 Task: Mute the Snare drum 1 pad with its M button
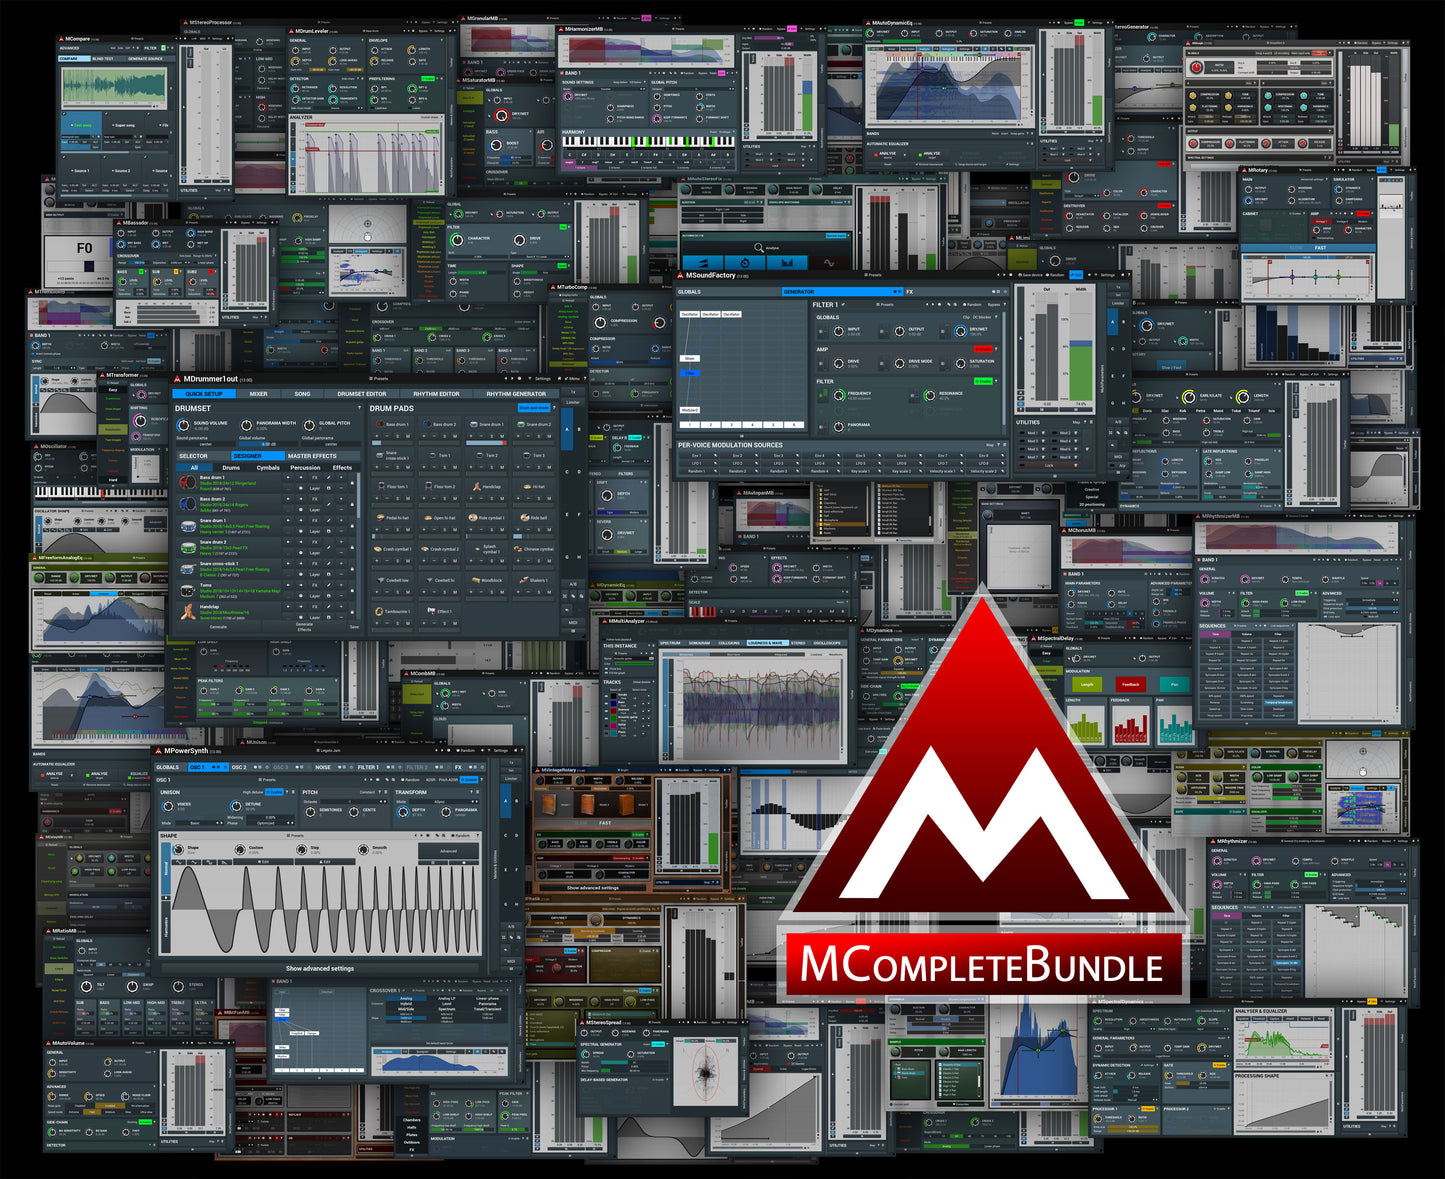[x=502, y=435]
